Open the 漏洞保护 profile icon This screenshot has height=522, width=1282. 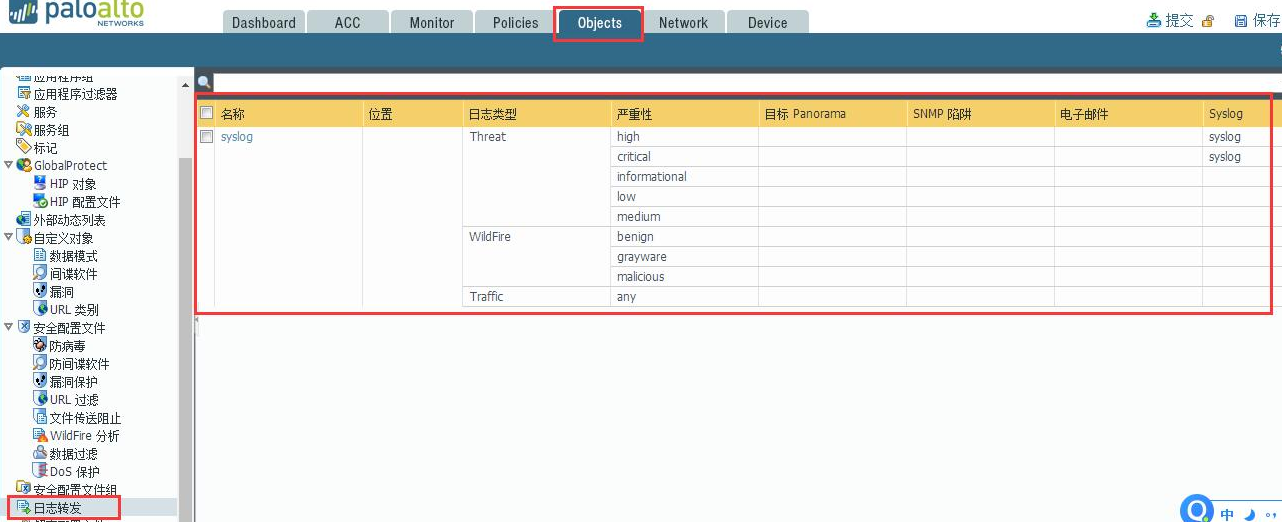coord(40,381)
